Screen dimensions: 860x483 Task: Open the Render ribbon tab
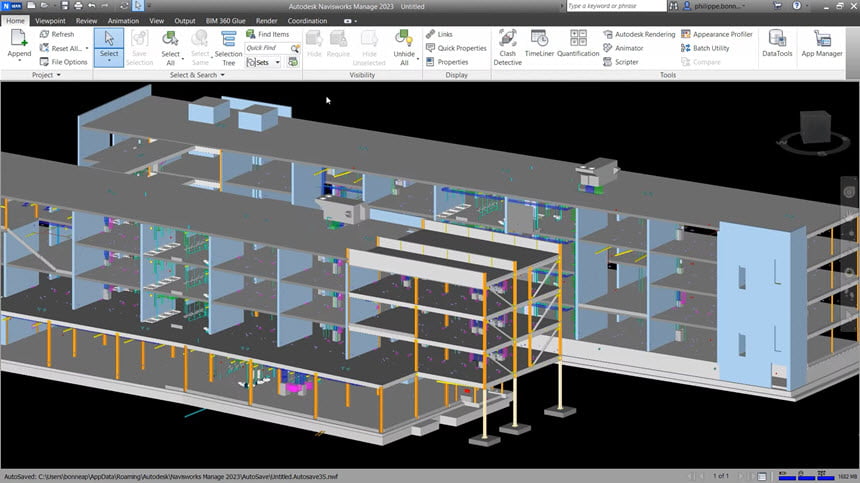pyautogui.click(x=267, y=21)
